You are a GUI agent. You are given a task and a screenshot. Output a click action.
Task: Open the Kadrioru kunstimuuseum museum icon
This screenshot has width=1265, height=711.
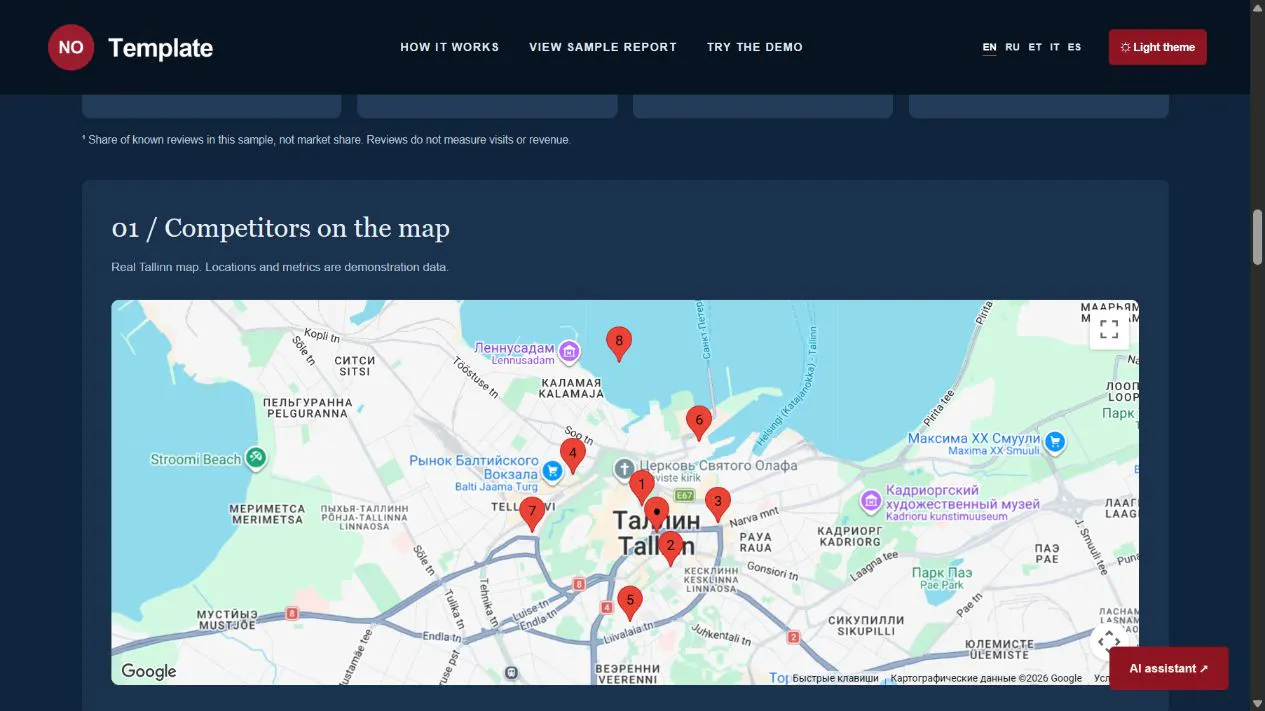871,500
